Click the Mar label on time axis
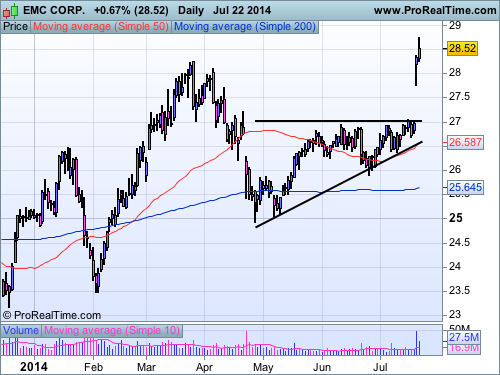500x375 pixels. click(146, 367)
